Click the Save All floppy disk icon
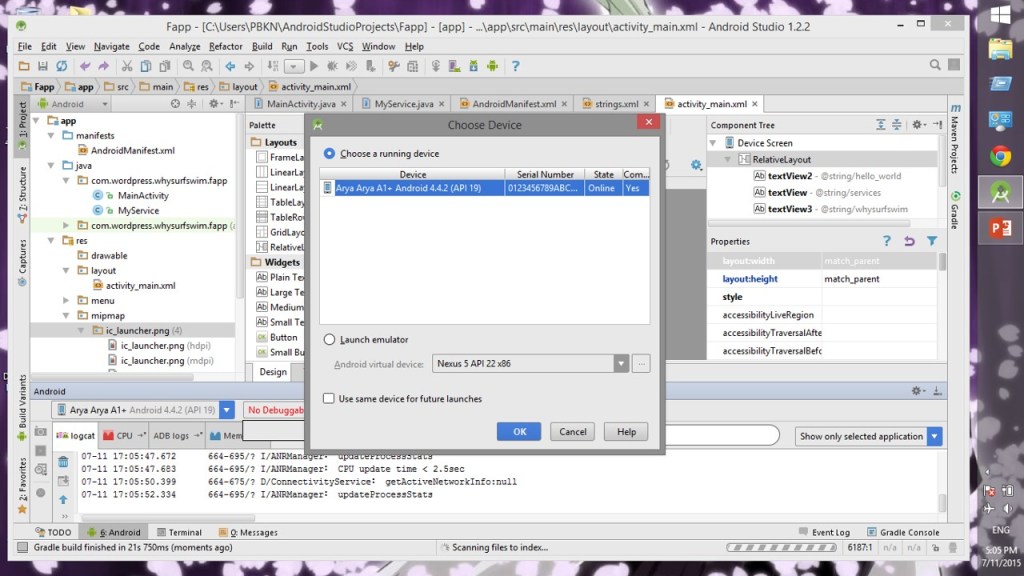 (x=42, y=66)
